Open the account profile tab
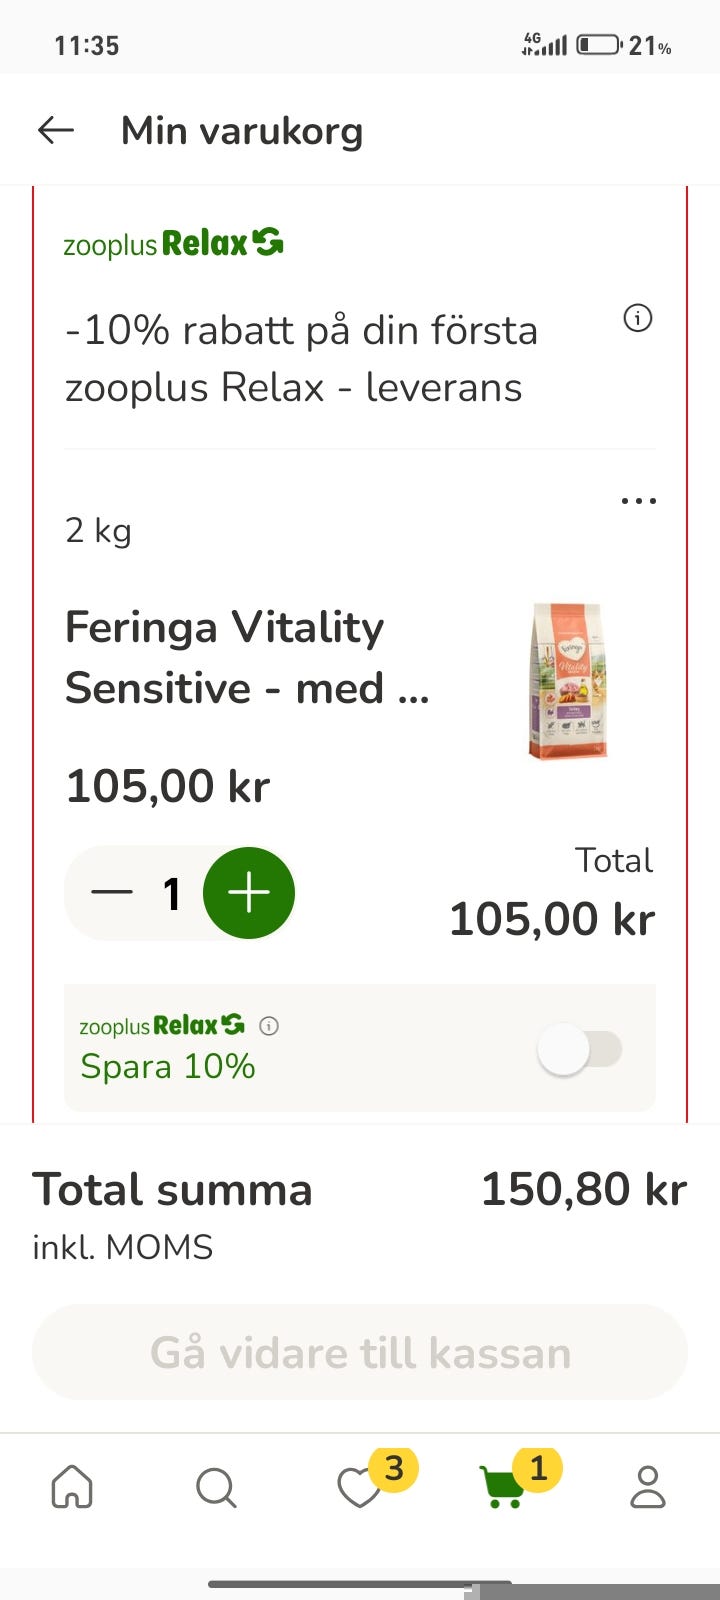Screen dimensions: 720x1600 [648, 1487]
